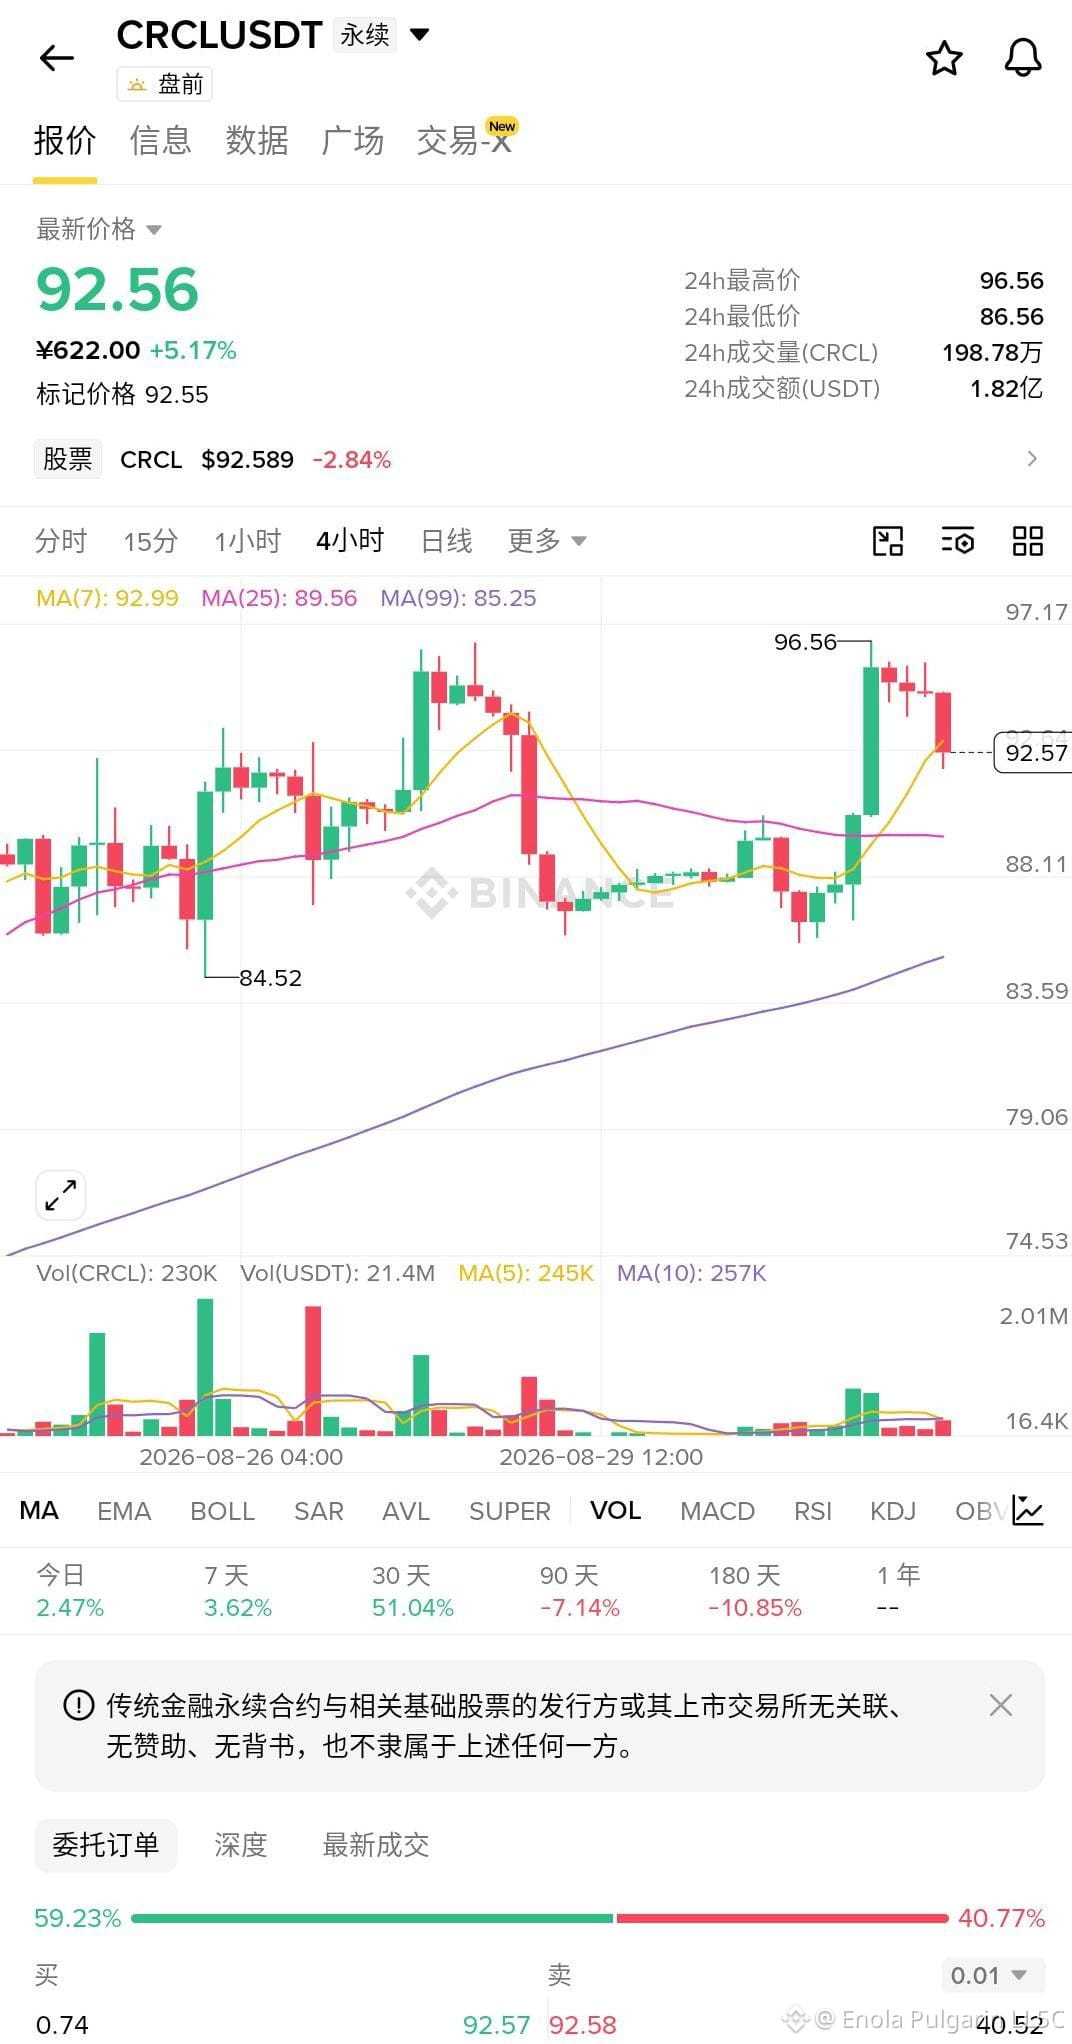Switch to 深度 tab
Image resolution: width=1072 pixels, height=2044 pixels.
pyautogui.click(x=241, y=1845)
